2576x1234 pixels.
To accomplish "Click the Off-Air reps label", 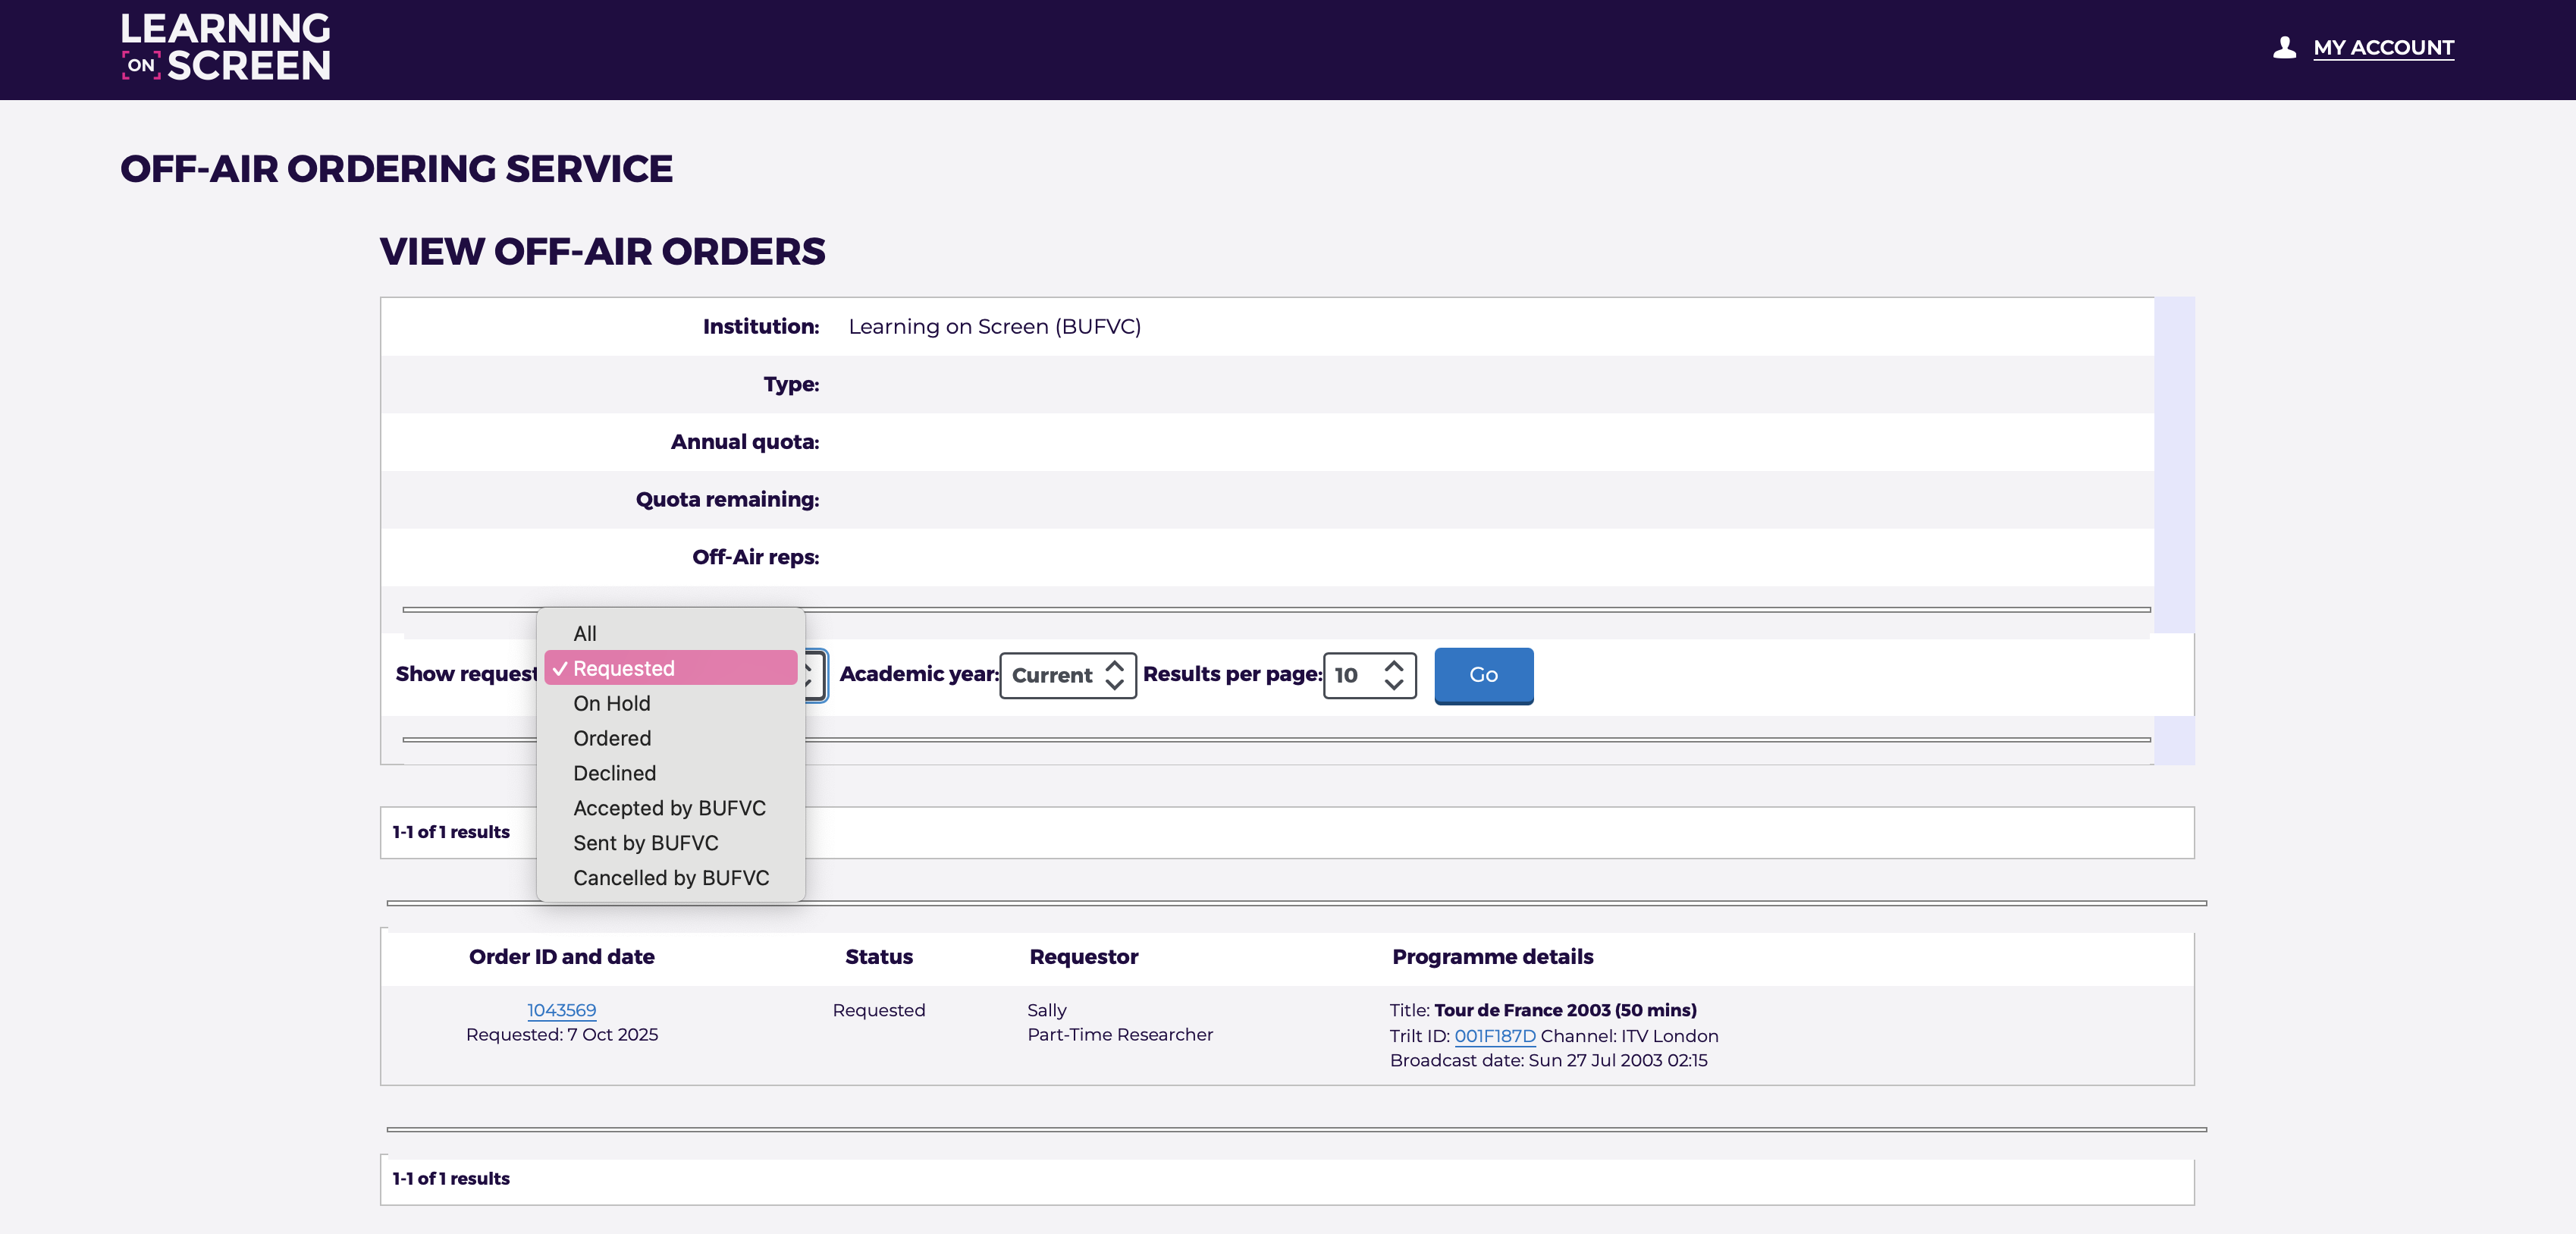I will click(756, 557).
